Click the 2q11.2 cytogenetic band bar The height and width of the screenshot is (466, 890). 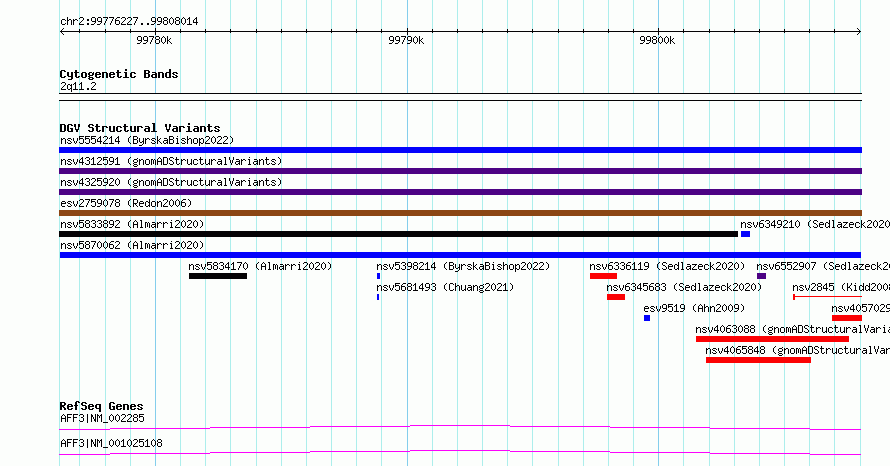(x=460, y=97)
